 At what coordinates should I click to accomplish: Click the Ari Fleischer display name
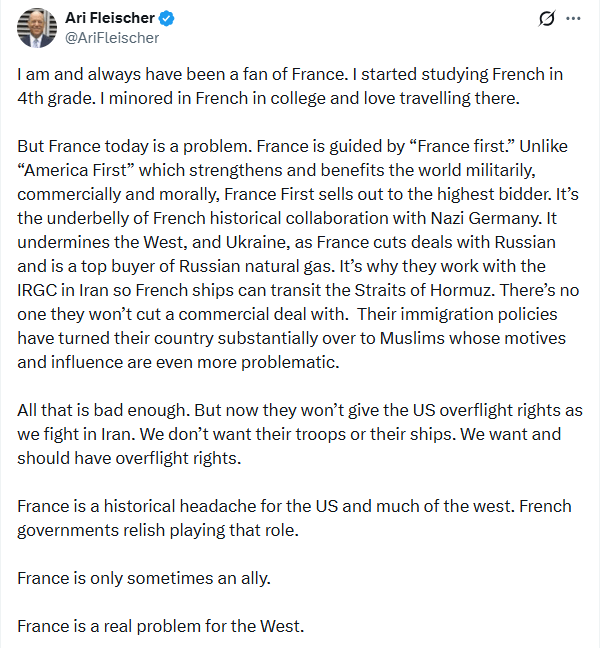click(112, 19)
